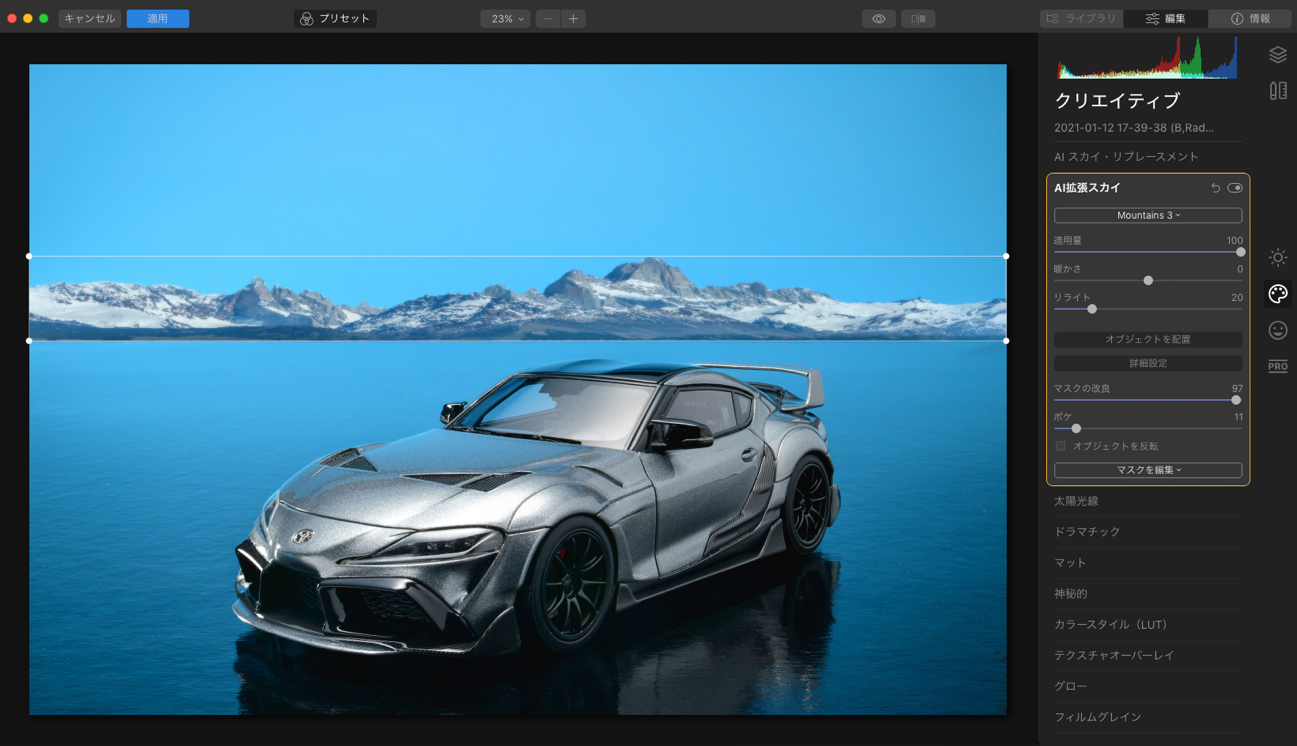Open the 23% zoom level dropdown

coord(506,18)
